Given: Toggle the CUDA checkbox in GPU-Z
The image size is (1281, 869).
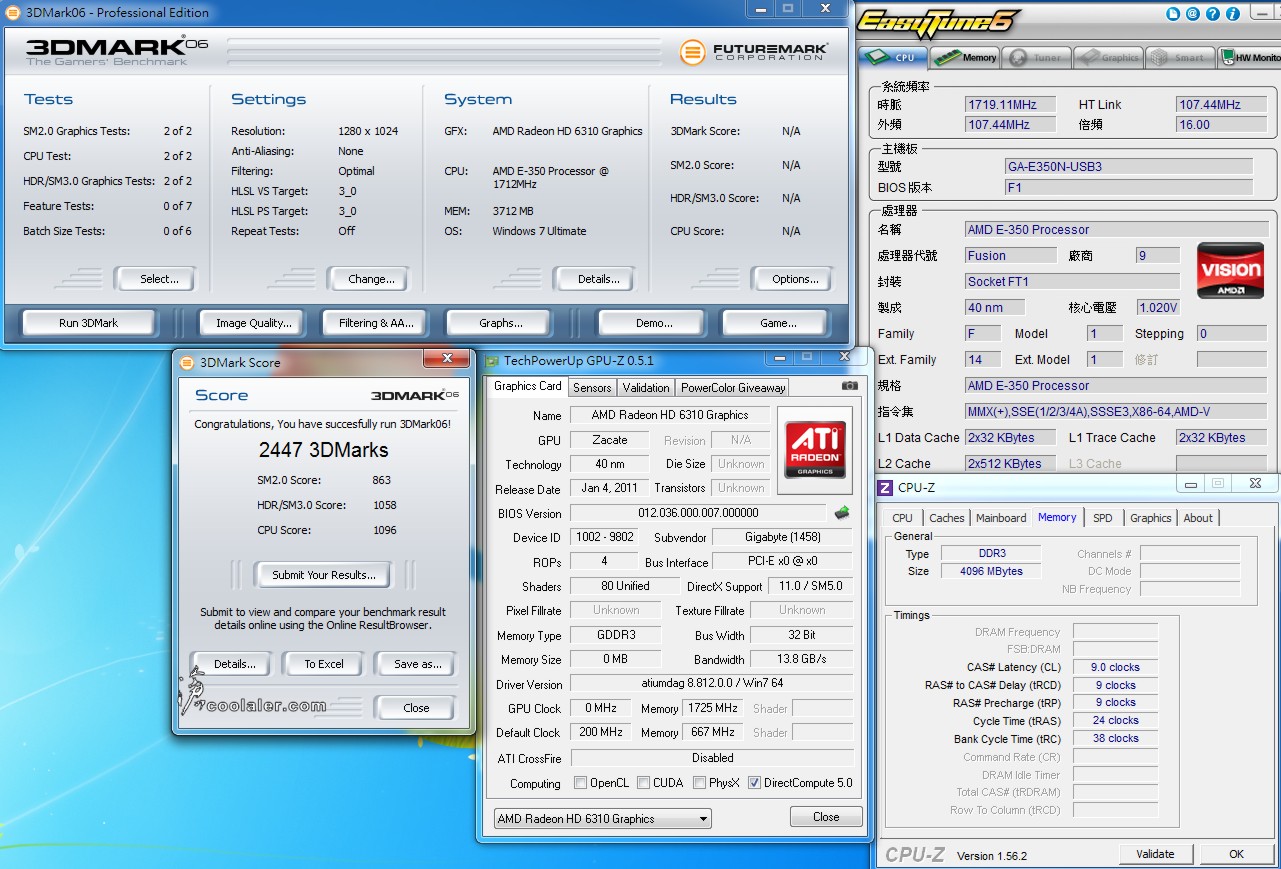Looking at the screenshot, I should (644, 783).
